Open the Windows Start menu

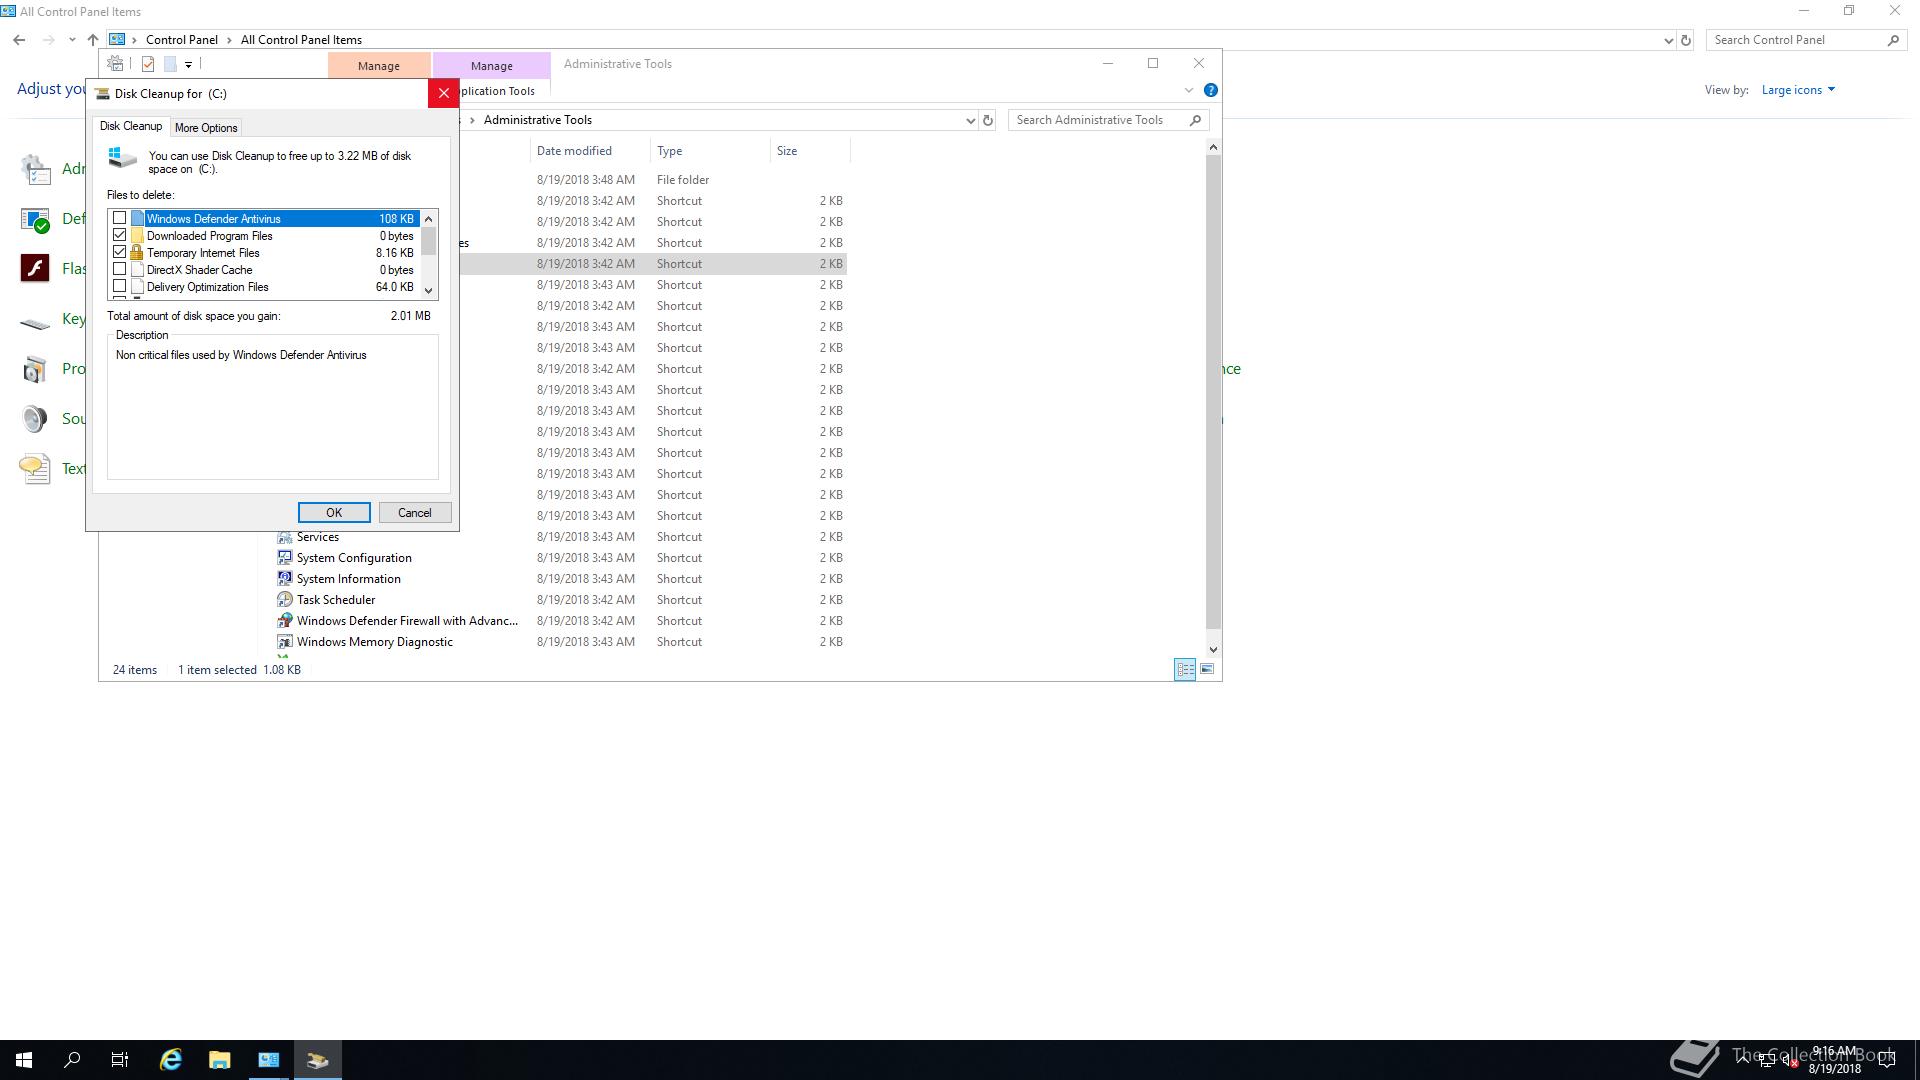(x=24, y=1060)
